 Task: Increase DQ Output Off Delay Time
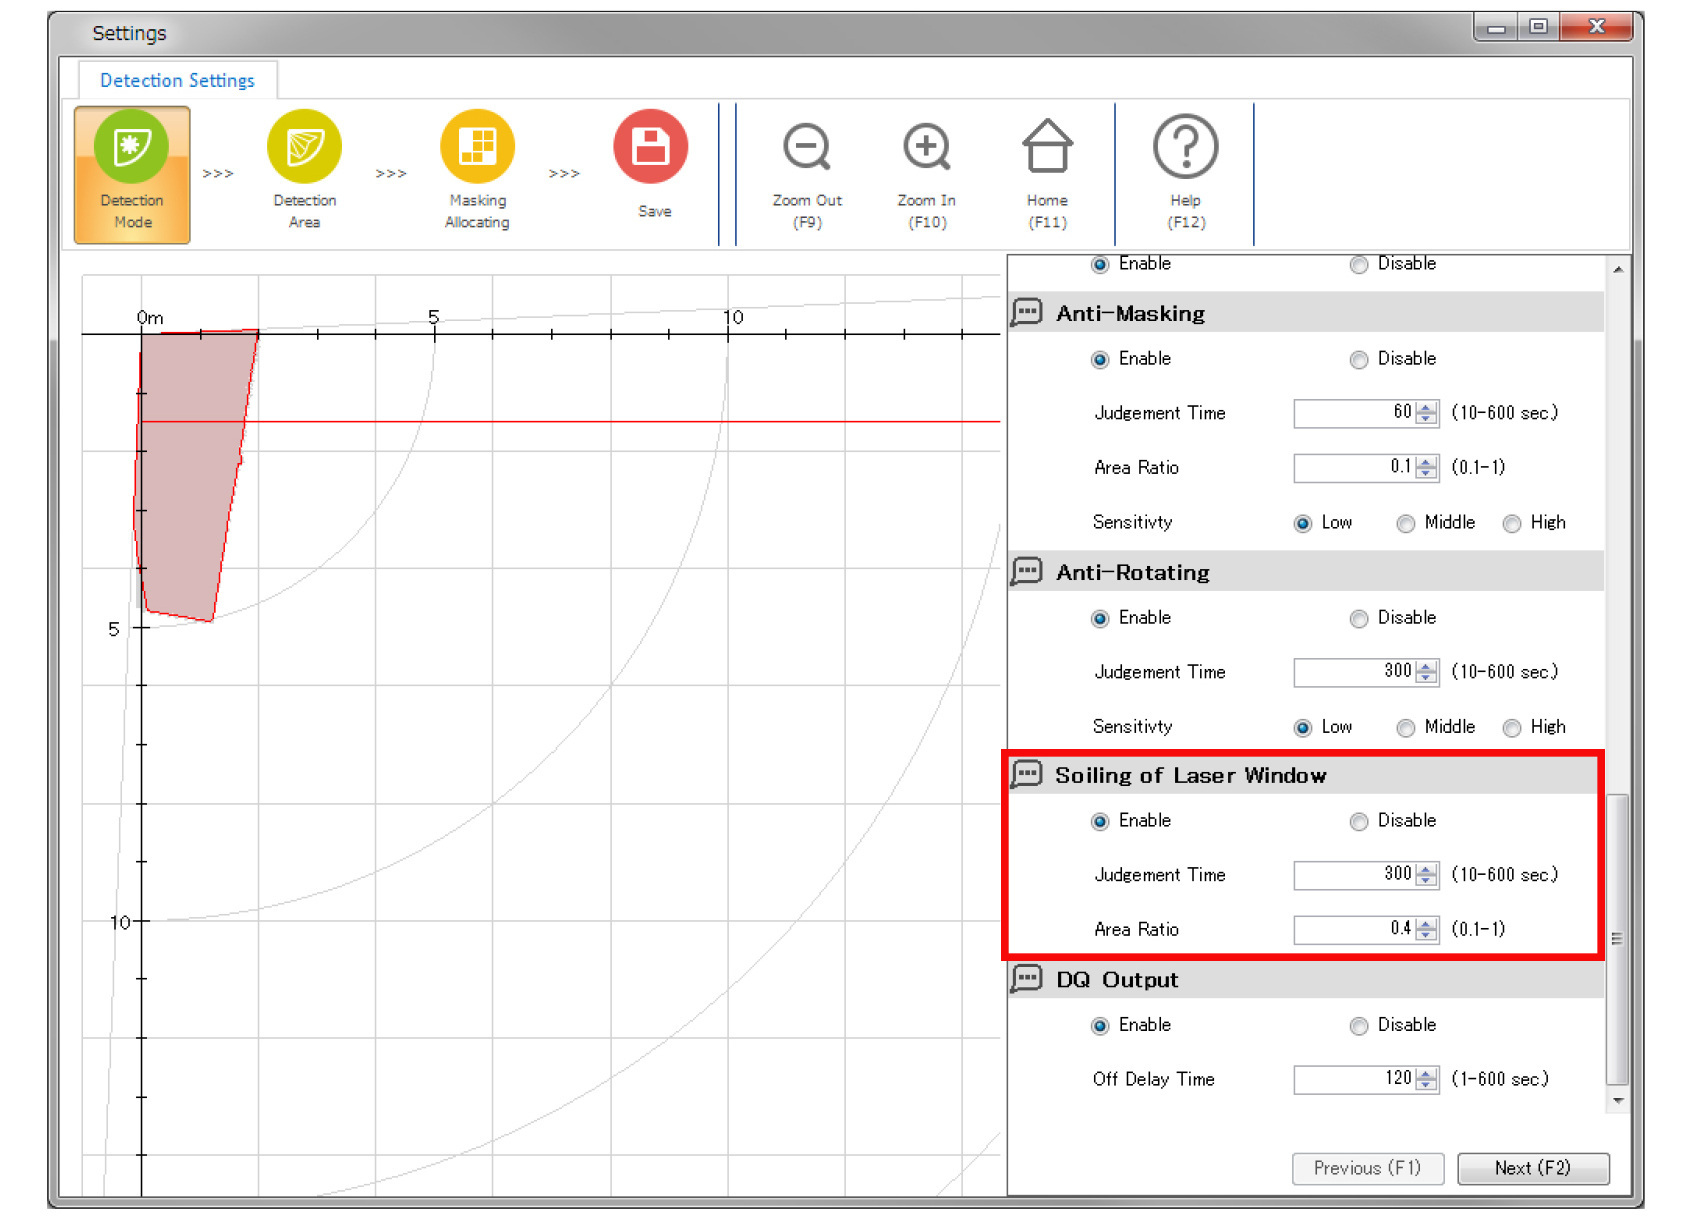(x=1427, y=1074)
